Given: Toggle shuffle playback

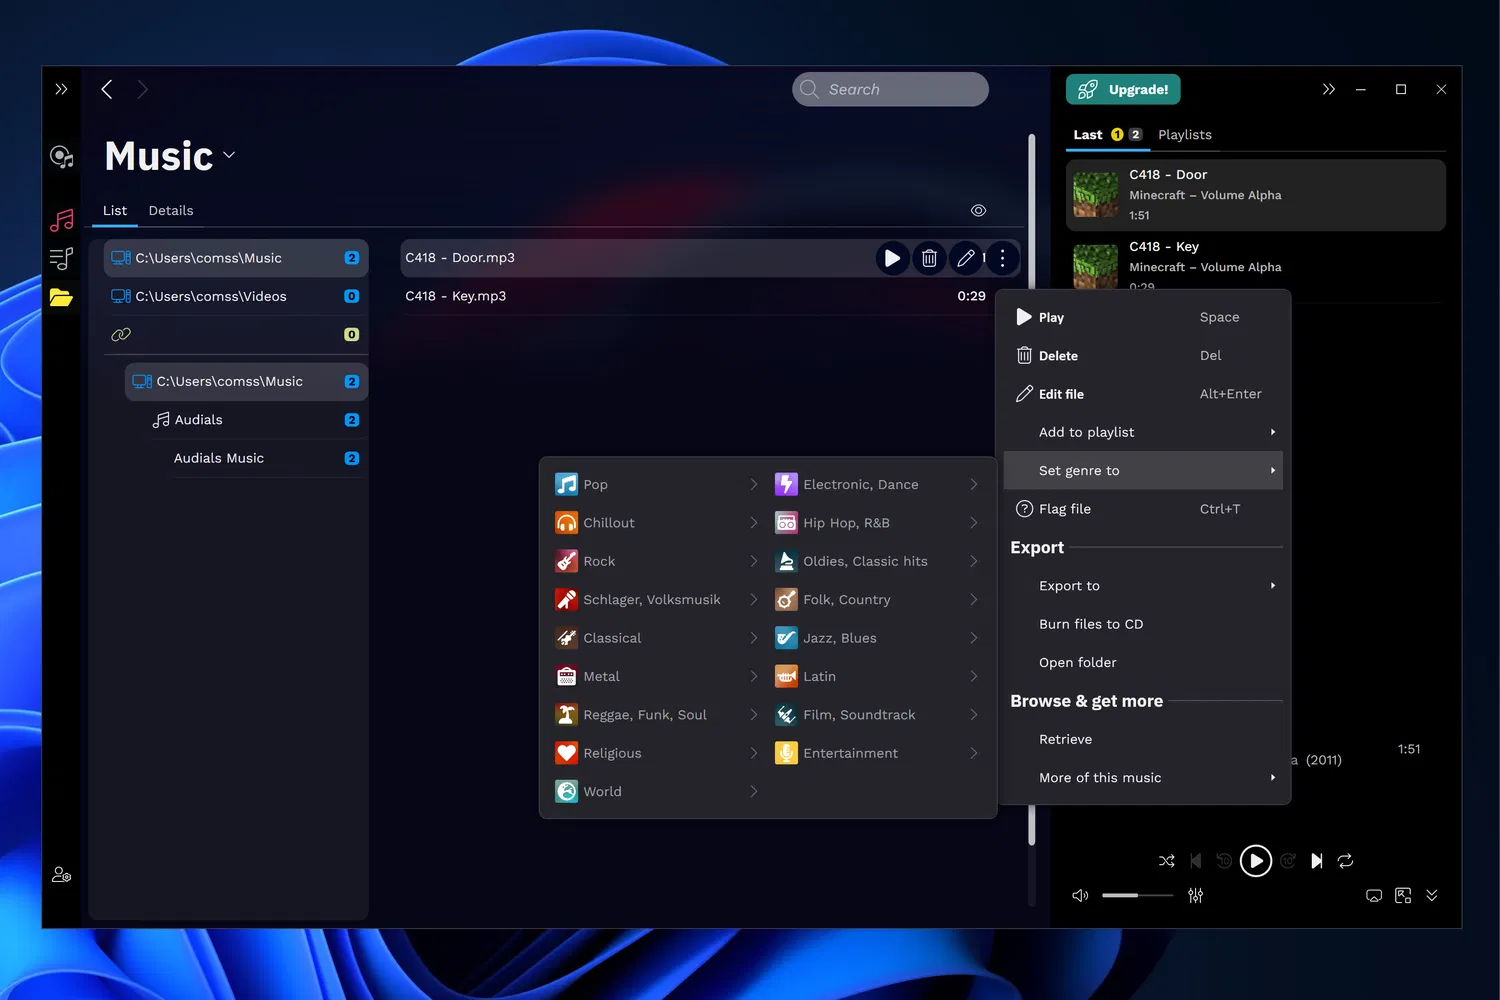Looking at the screenshot, I should pos(1167,861).
